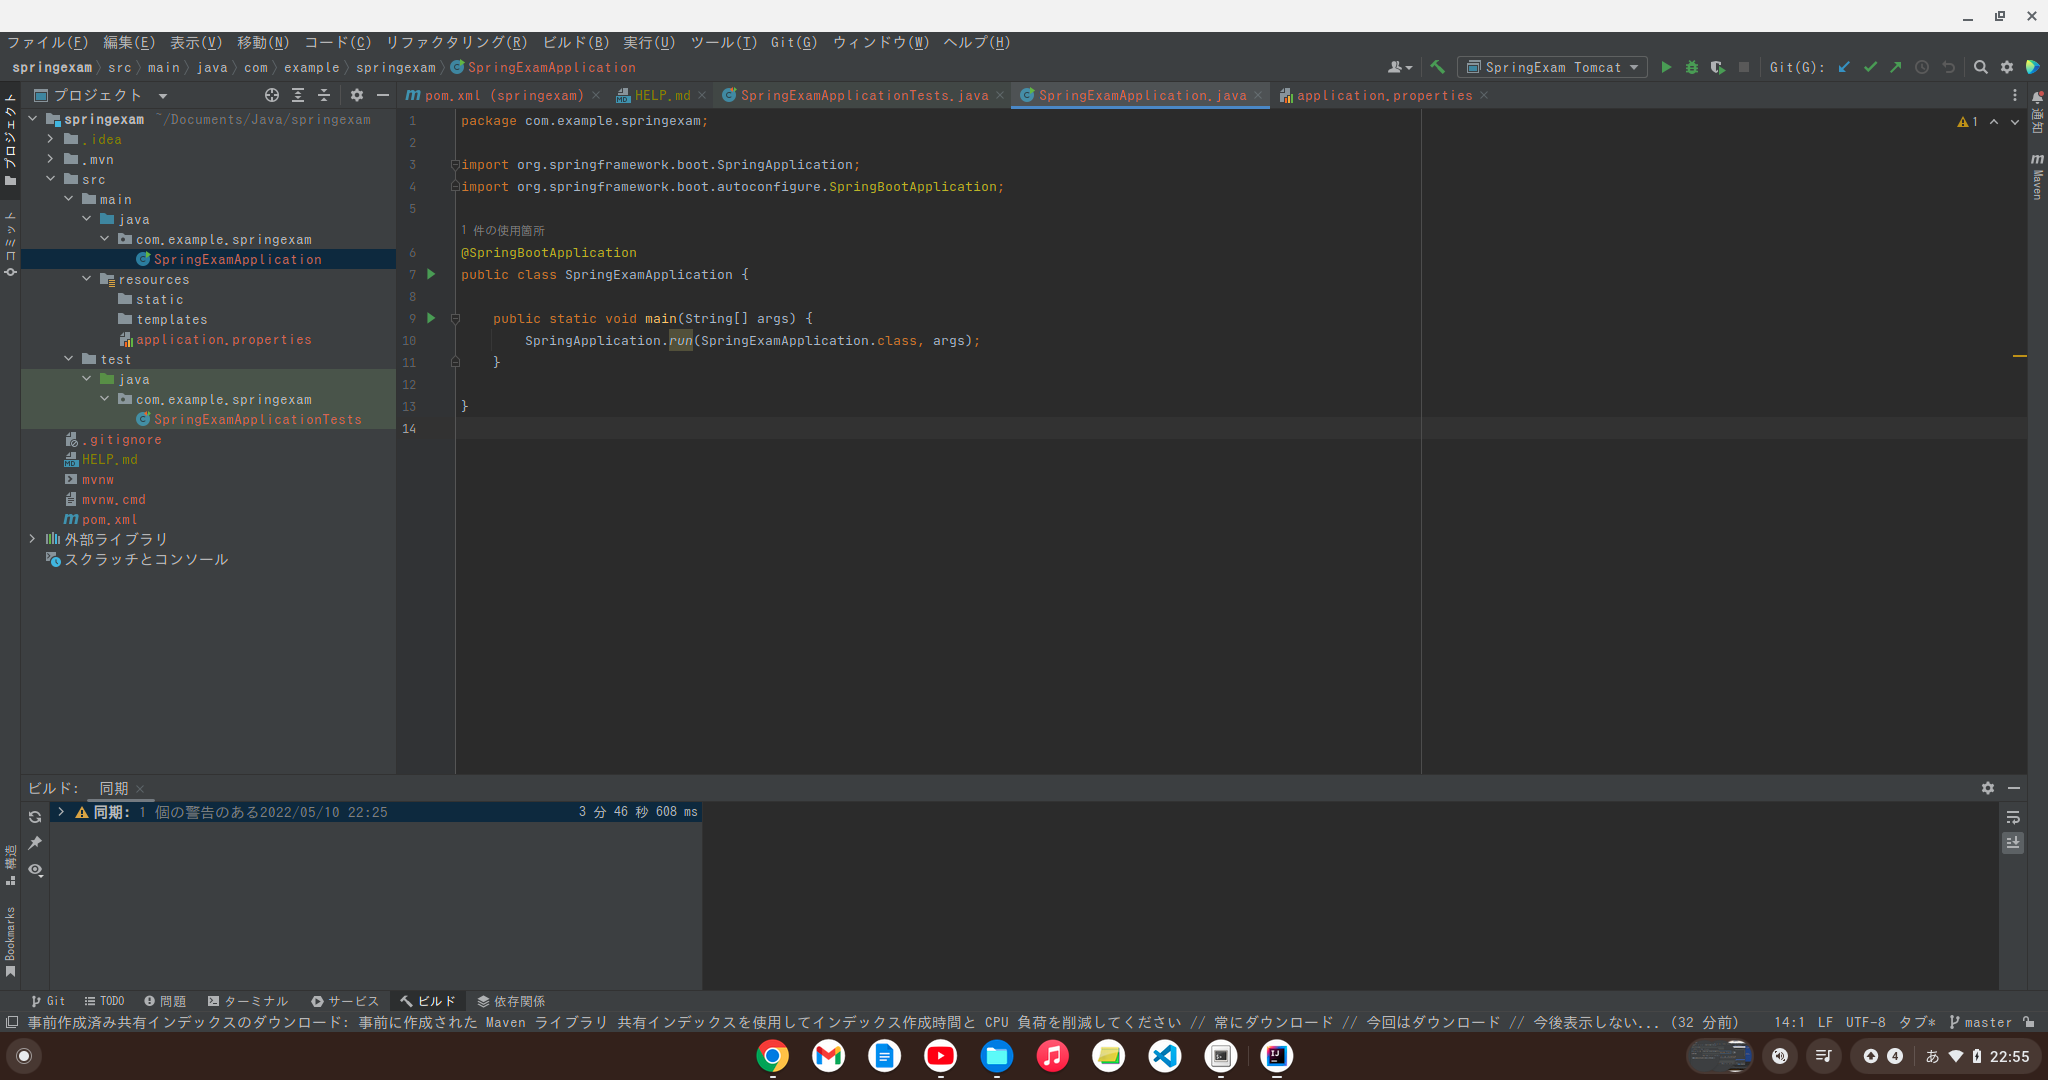Toggle the eye view-options icon in build panel
The width and height of the screenshot is (2048, 1080).
click(x=35, y=870)
